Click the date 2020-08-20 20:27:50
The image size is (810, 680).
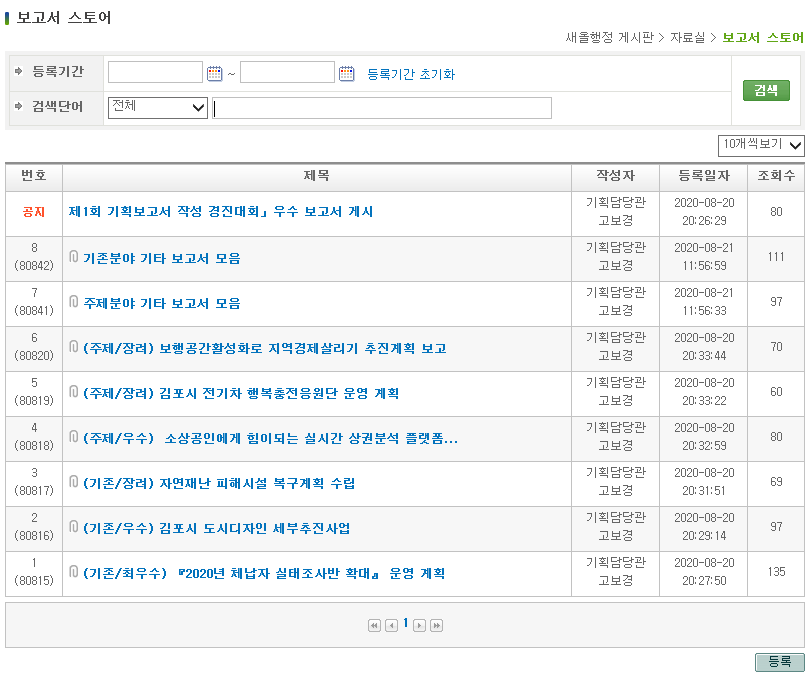(x=704, y=571)
